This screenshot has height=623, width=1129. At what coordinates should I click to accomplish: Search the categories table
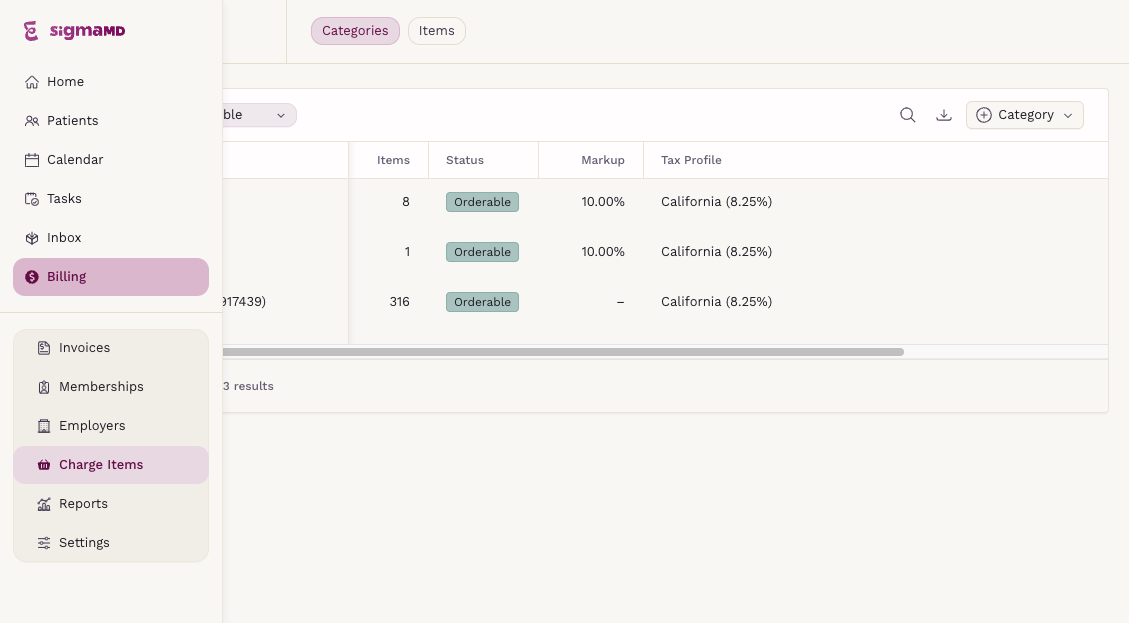pyautogui.click(x=907, y=115)
